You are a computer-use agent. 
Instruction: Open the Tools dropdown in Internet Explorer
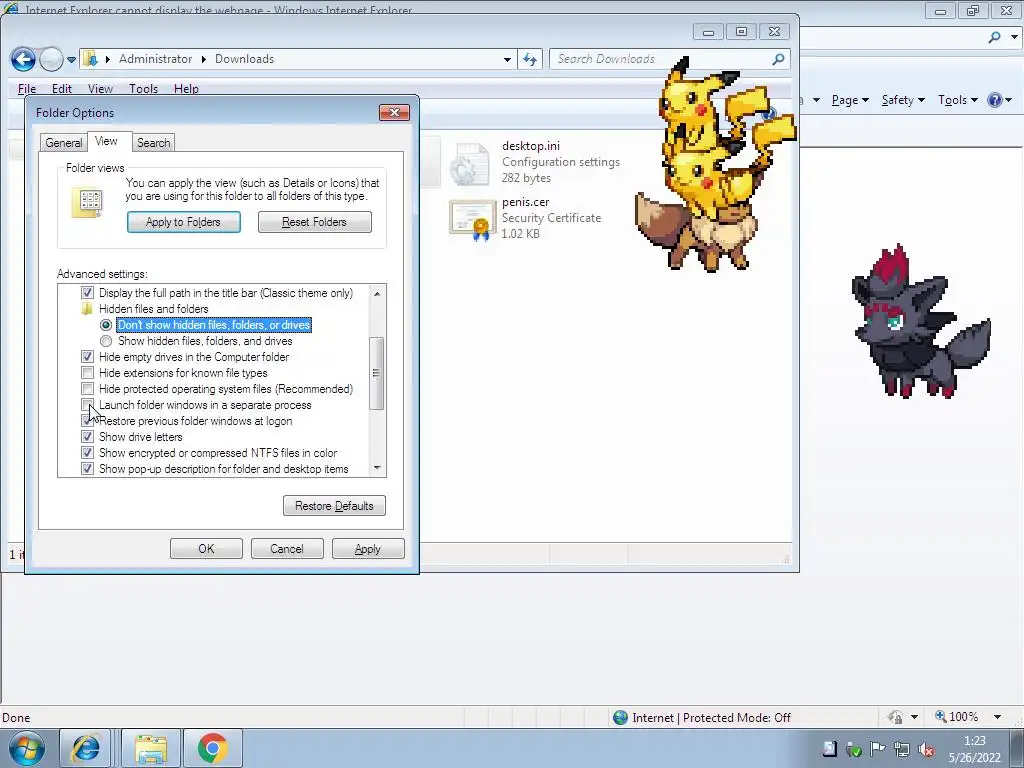click(x=957, y=100)
